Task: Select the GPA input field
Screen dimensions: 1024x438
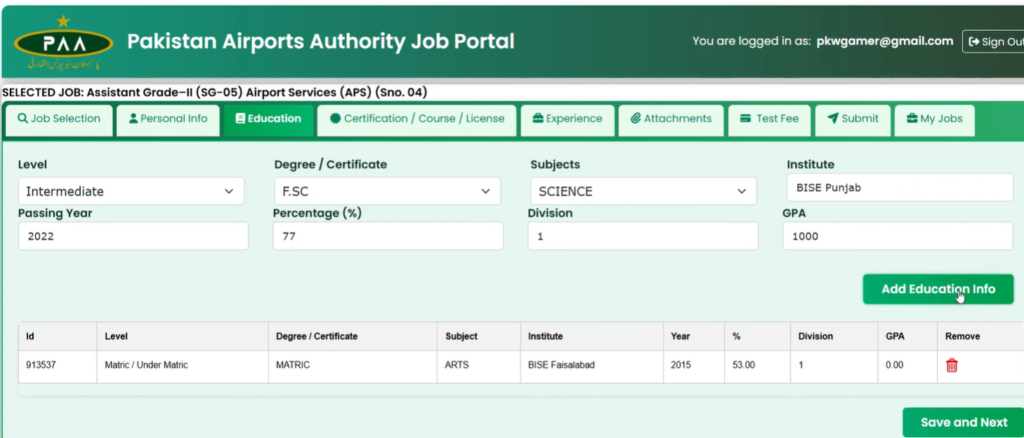Action: point(897,237)
